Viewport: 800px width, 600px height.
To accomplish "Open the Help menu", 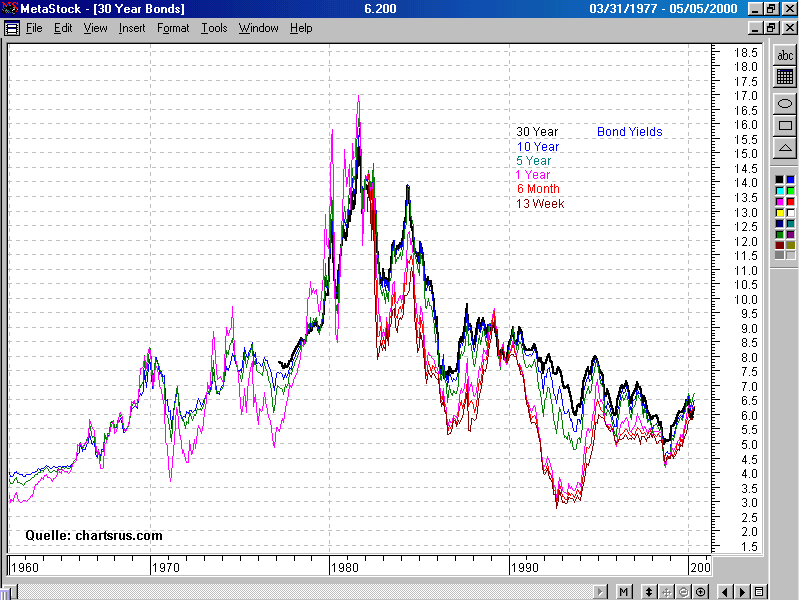I will [x=301, y=28].
